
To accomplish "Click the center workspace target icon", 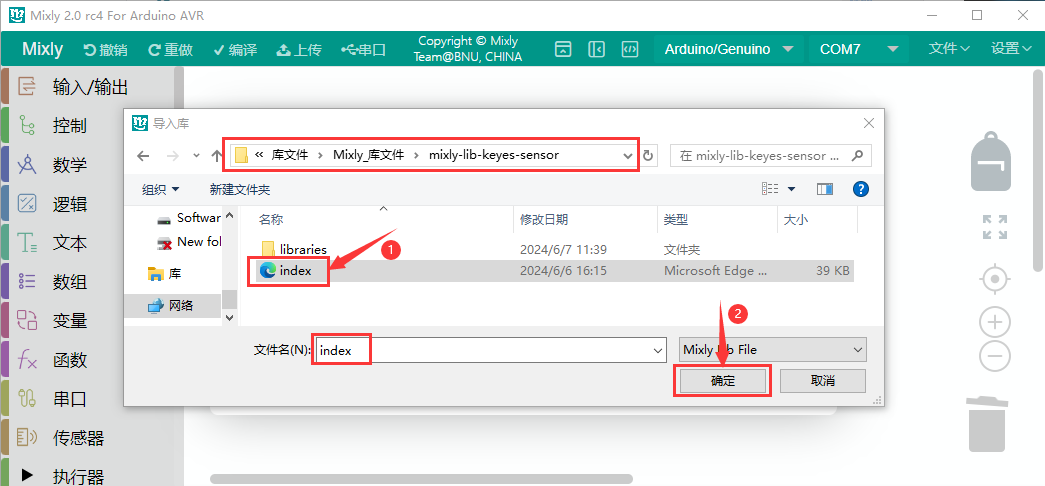I will click(x=994, y=279).
